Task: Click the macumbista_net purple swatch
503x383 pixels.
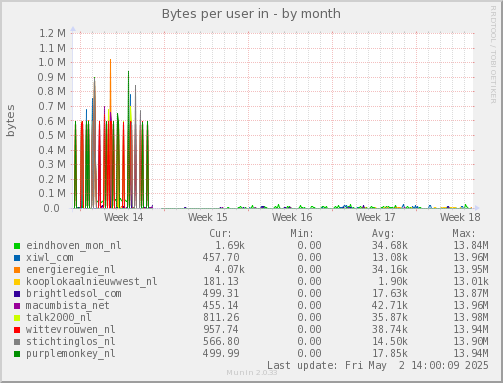Action: click(17, 306)
